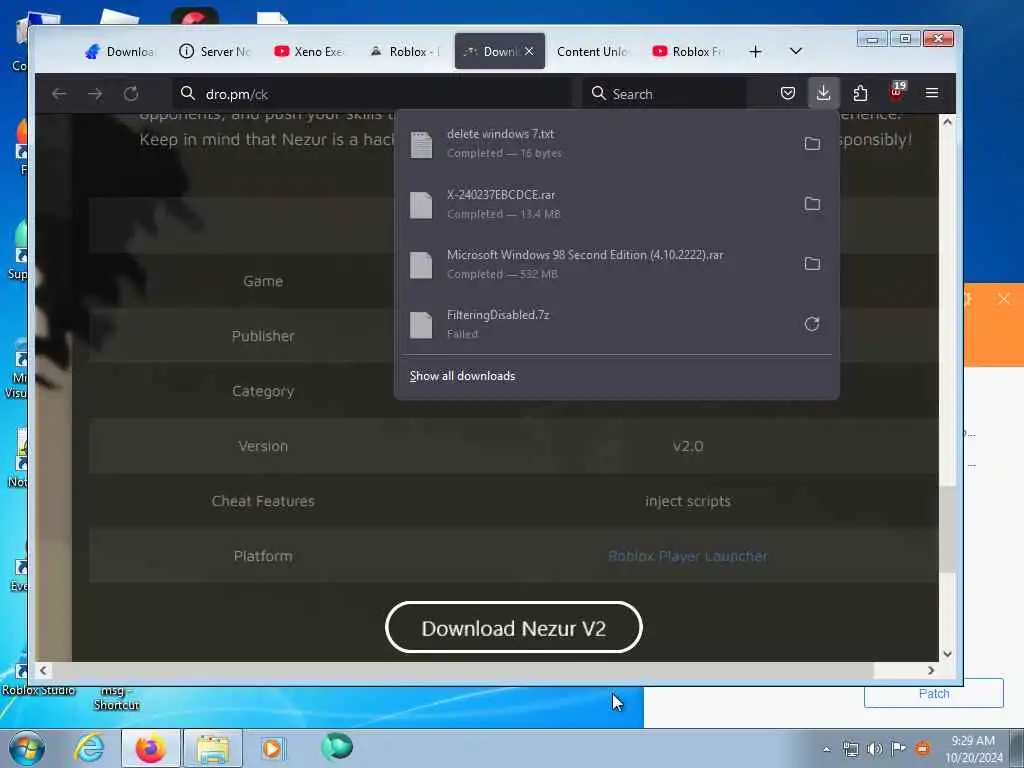The image size is (1024, 768).
Task: Open the taskbar clock showing 9:29 AM
Action: [973, 749]
